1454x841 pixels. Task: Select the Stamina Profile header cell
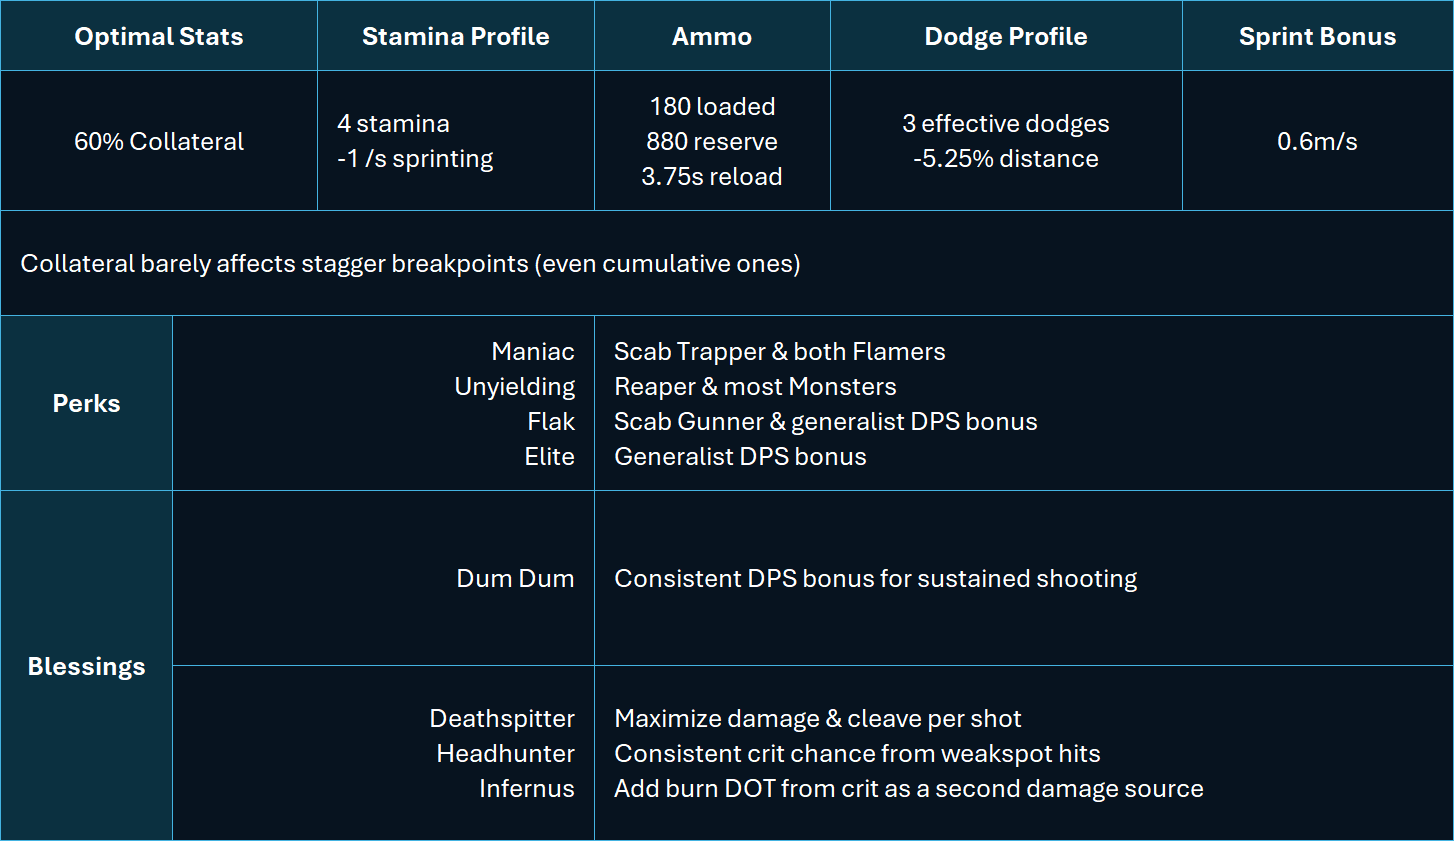point(456,36)
